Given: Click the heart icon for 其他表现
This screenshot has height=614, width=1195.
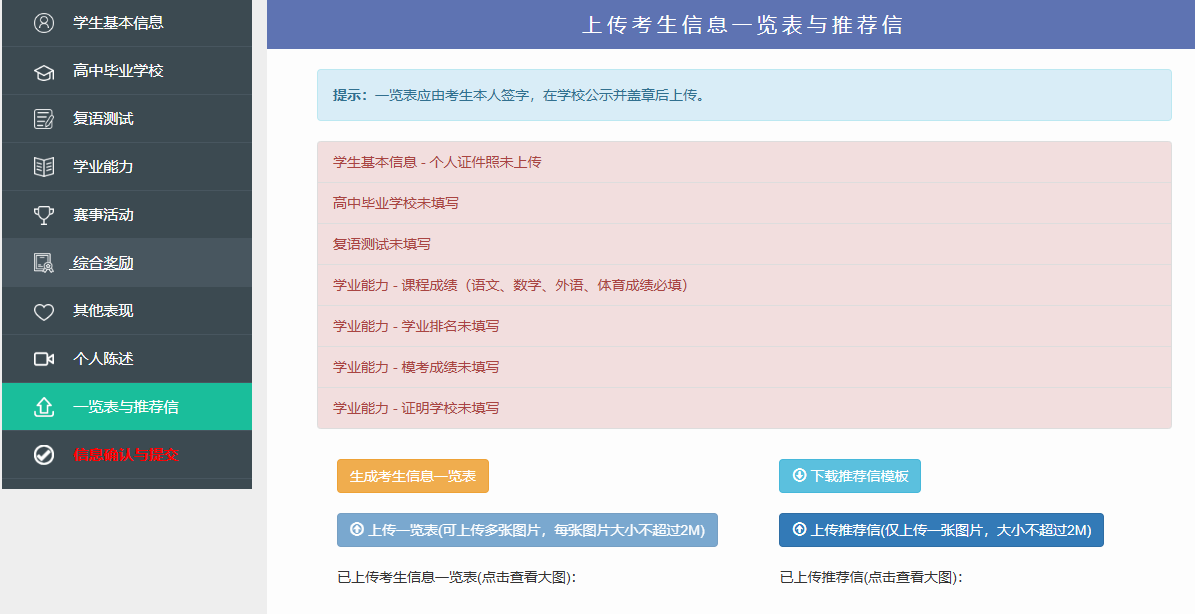Looking at the screenshot, I should coord(44,311).
